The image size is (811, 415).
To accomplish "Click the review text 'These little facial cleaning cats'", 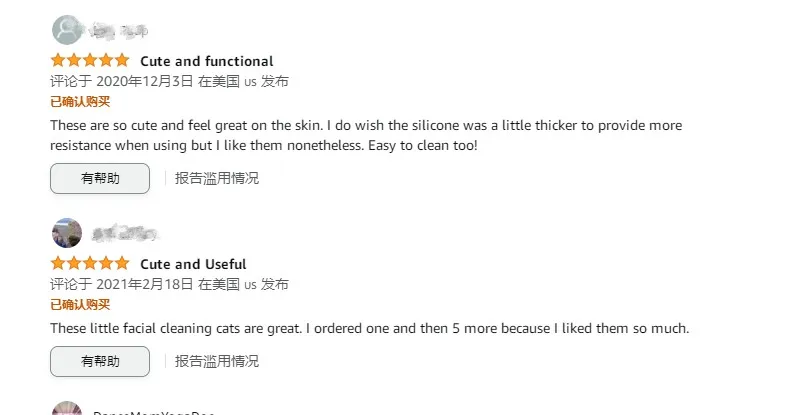I will pyautogui.click(x=370, y=328).
